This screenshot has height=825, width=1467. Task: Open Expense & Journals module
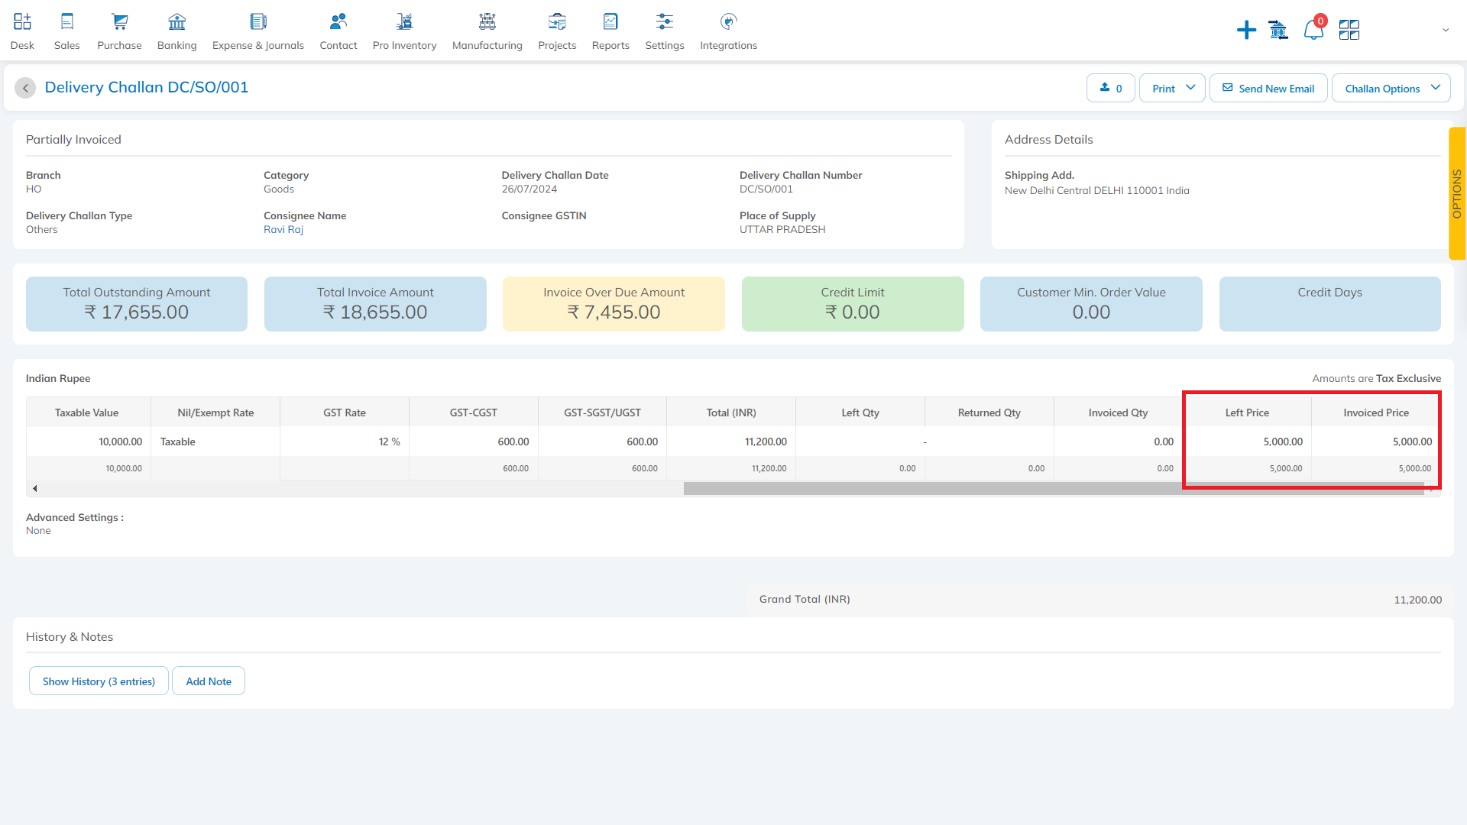[258, 32]
